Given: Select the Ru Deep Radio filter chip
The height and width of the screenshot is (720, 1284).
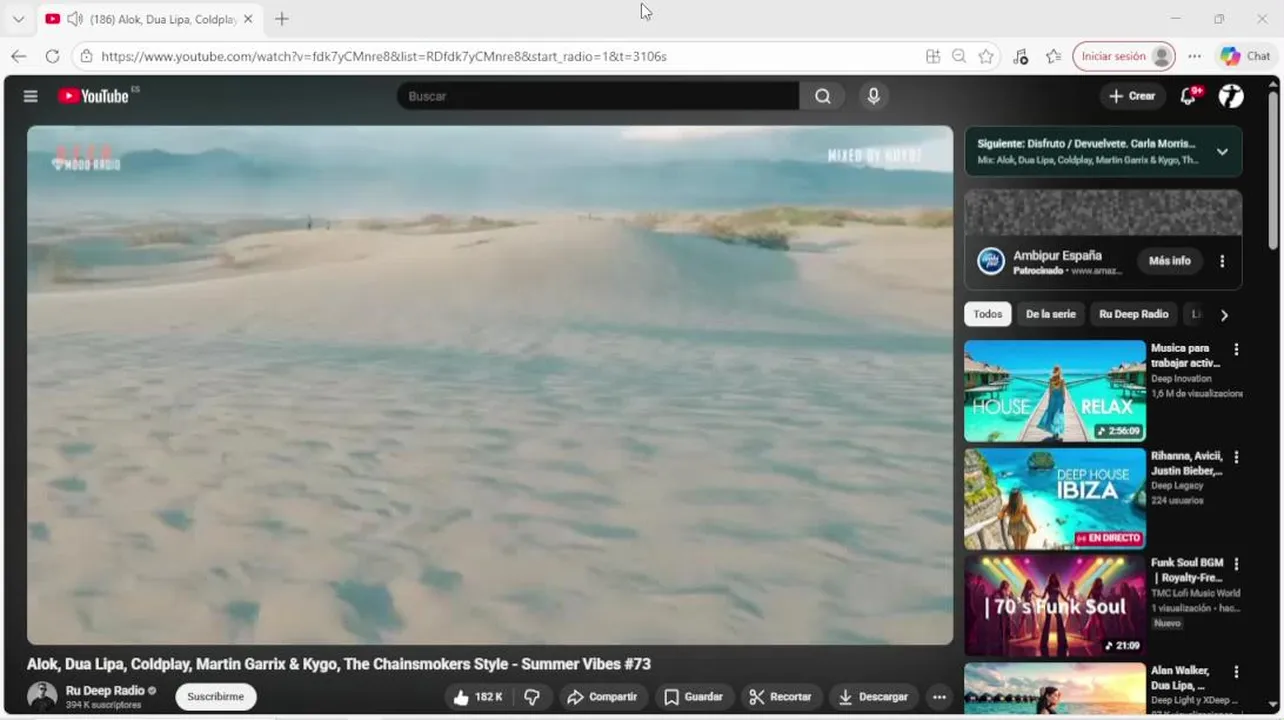Looking at the screenshot, I should (x=1133, y=314).
